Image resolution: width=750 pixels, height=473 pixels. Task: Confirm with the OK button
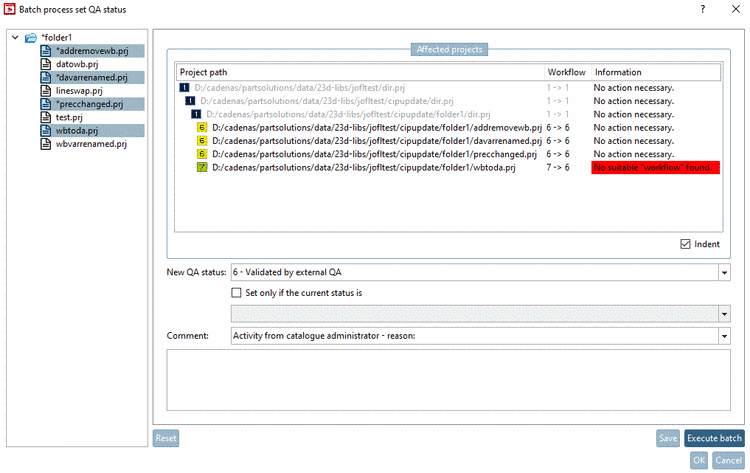point(699,460)
